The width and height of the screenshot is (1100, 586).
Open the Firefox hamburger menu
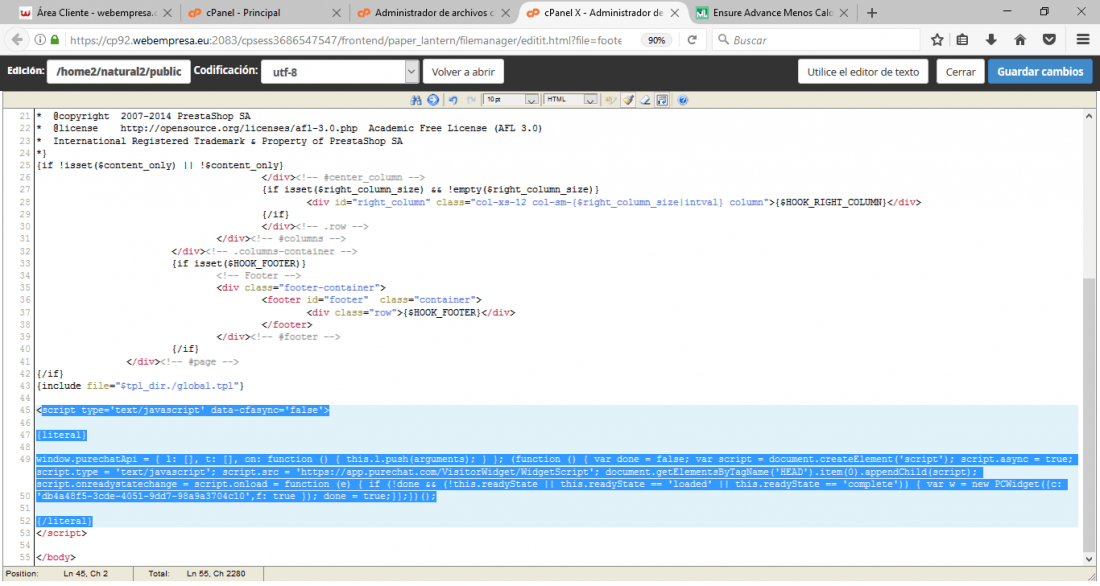tap(1082, 40)
